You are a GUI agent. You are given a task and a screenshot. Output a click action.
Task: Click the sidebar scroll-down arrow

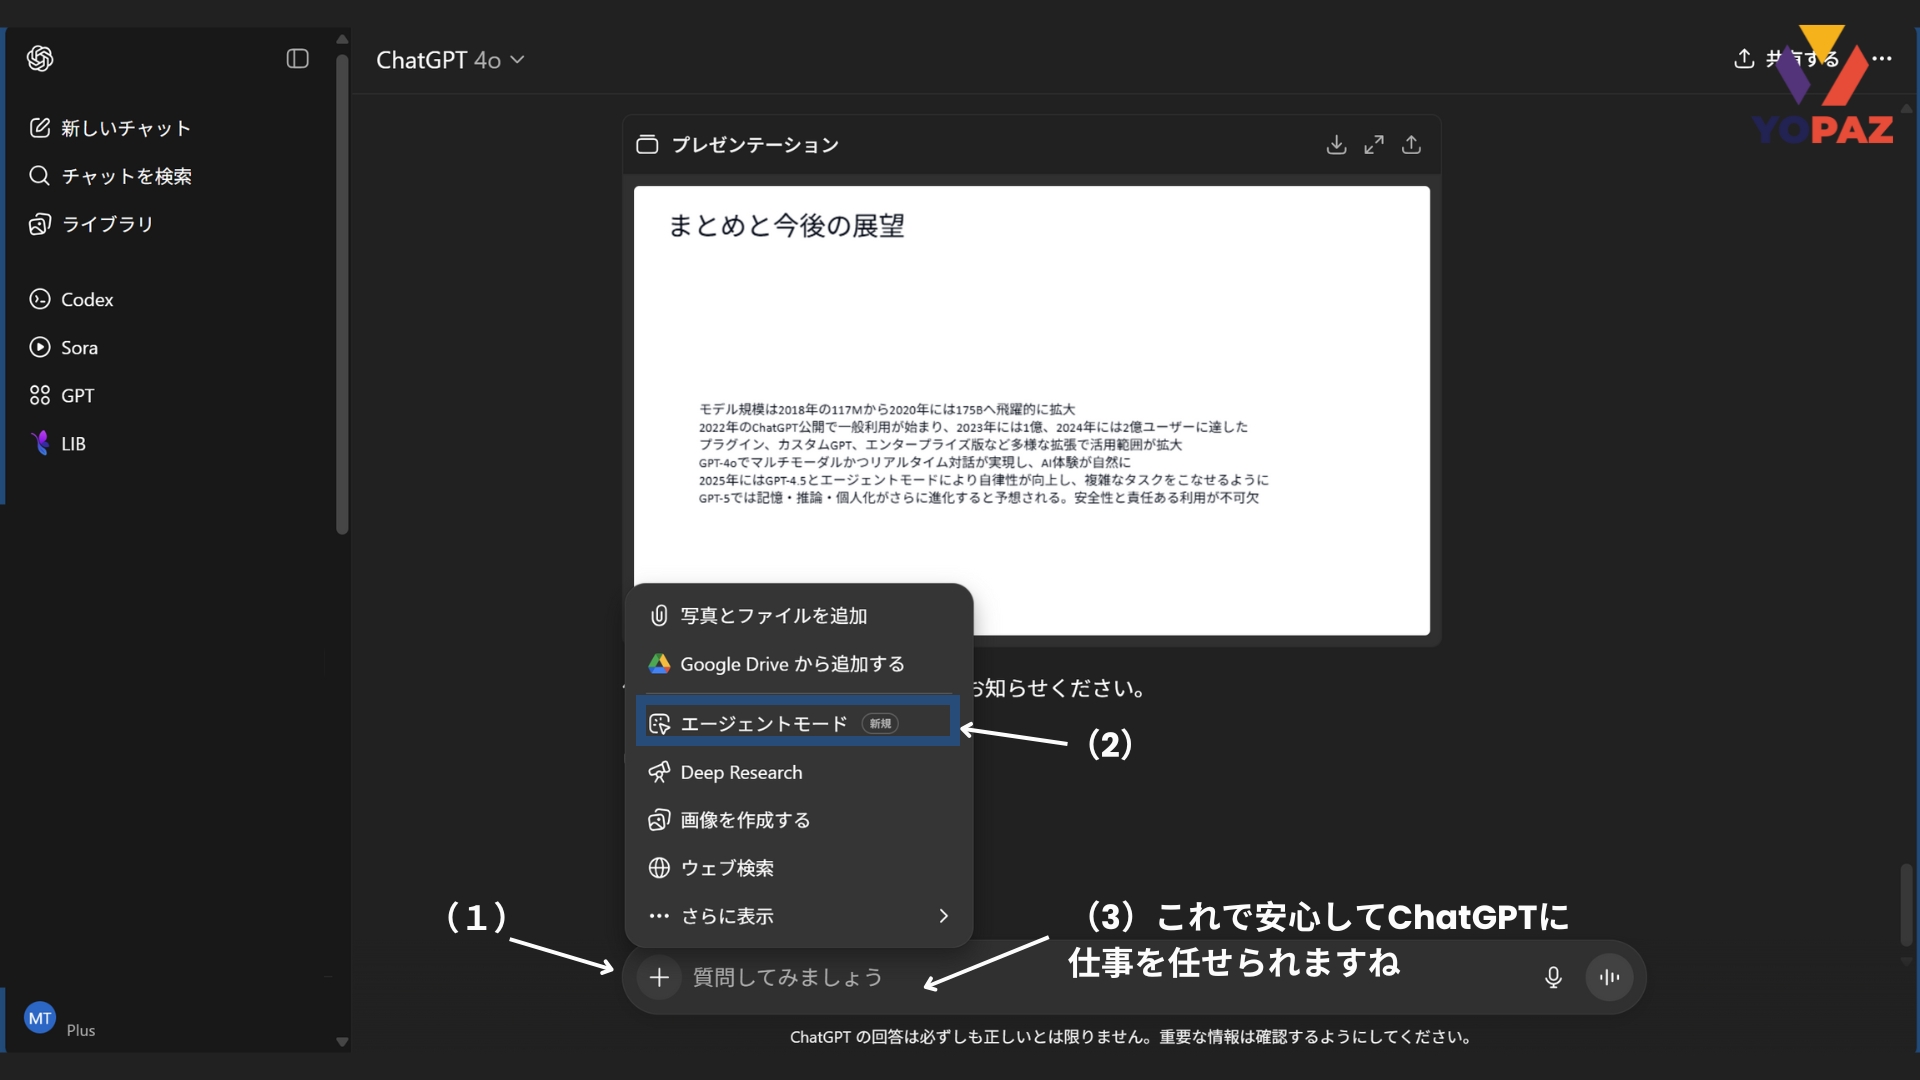coord(342,1041)
